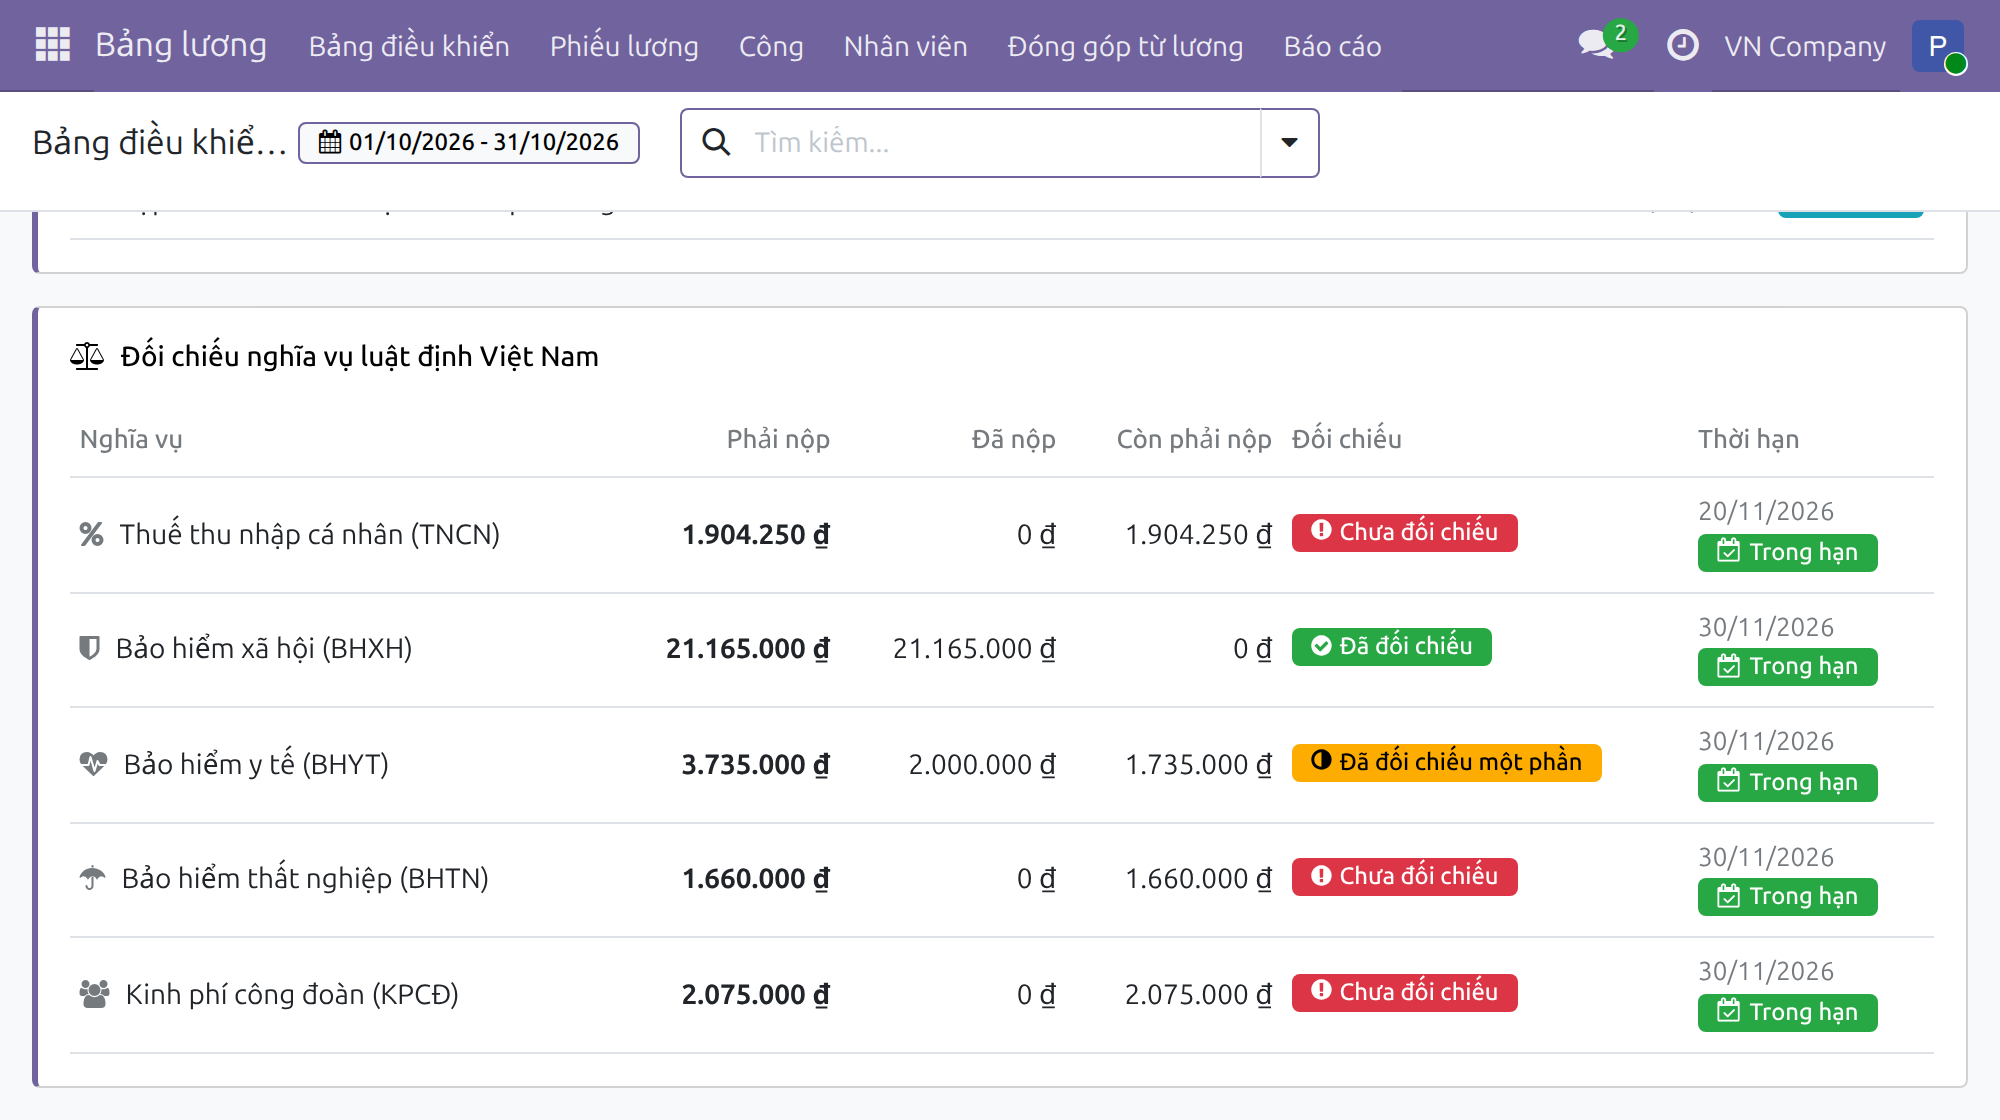The height and width of the screenshot is (1120, 2000).
Task: Click Chưa đối chiếu badge for TNCN row
Action: tap(1404, 532)
